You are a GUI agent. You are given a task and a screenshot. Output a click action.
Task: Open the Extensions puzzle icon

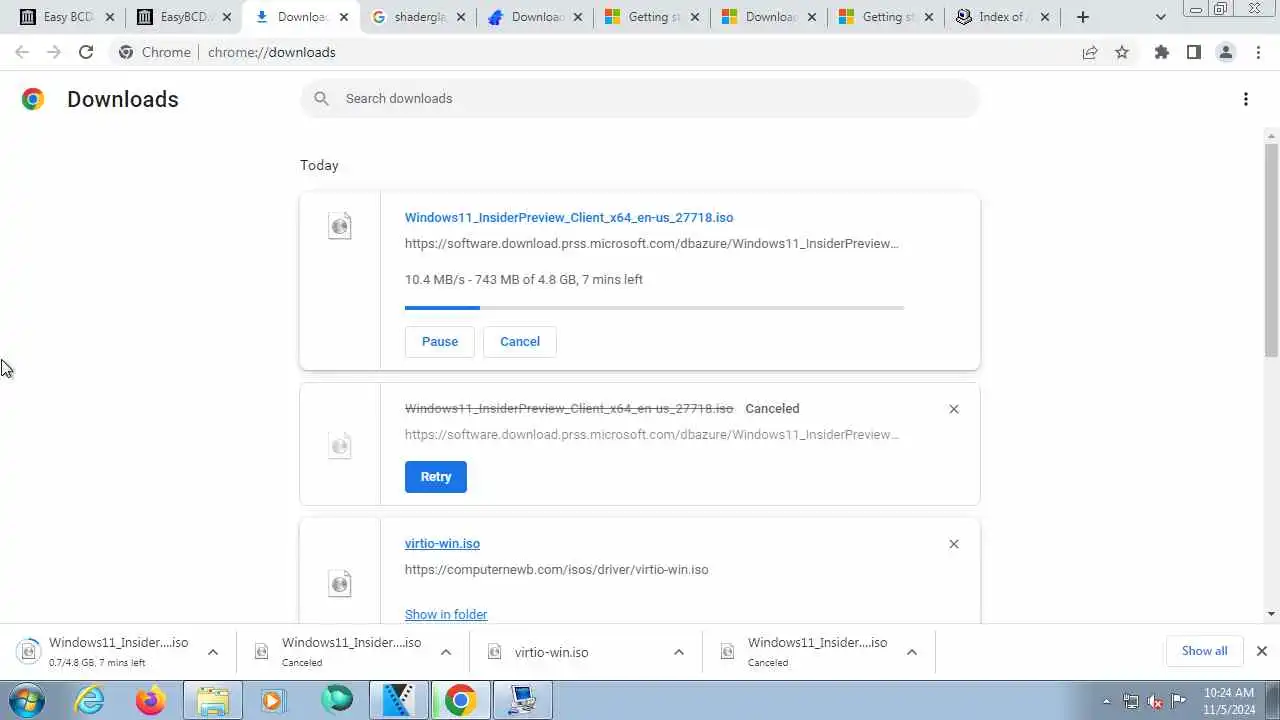coord(1161,52)
